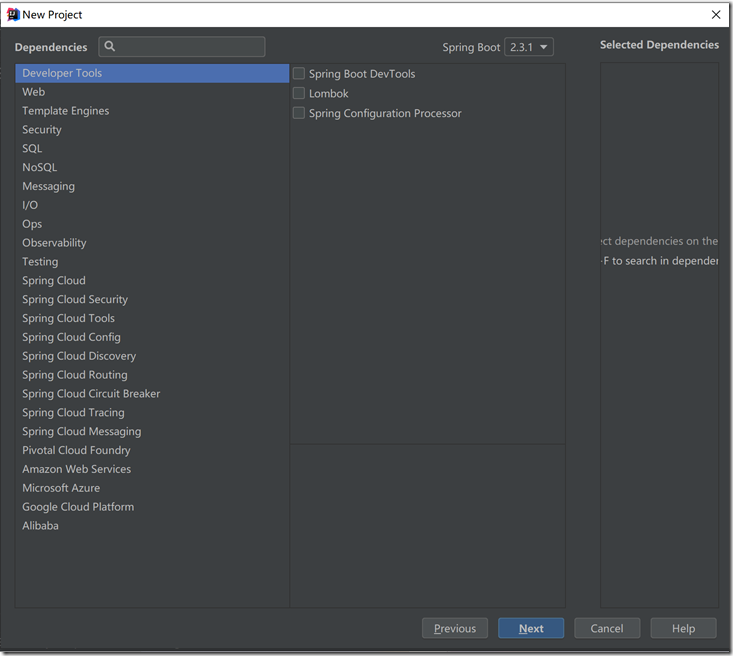The height and width of the screenshot is (656, 733).
Task: Focus the dependencies search field
Action: [x=182, y=46]
